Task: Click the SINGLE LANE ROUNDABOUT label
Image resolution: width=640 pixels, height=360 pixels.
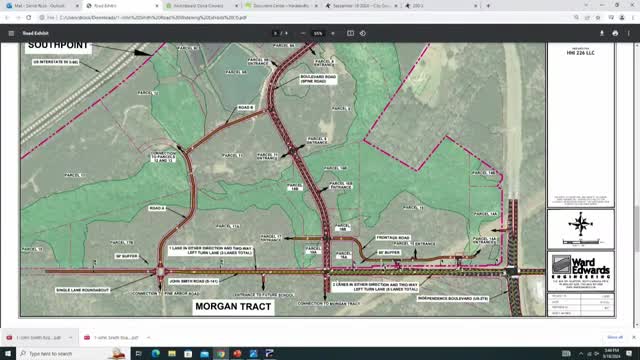Action: [x=83, y=290]
